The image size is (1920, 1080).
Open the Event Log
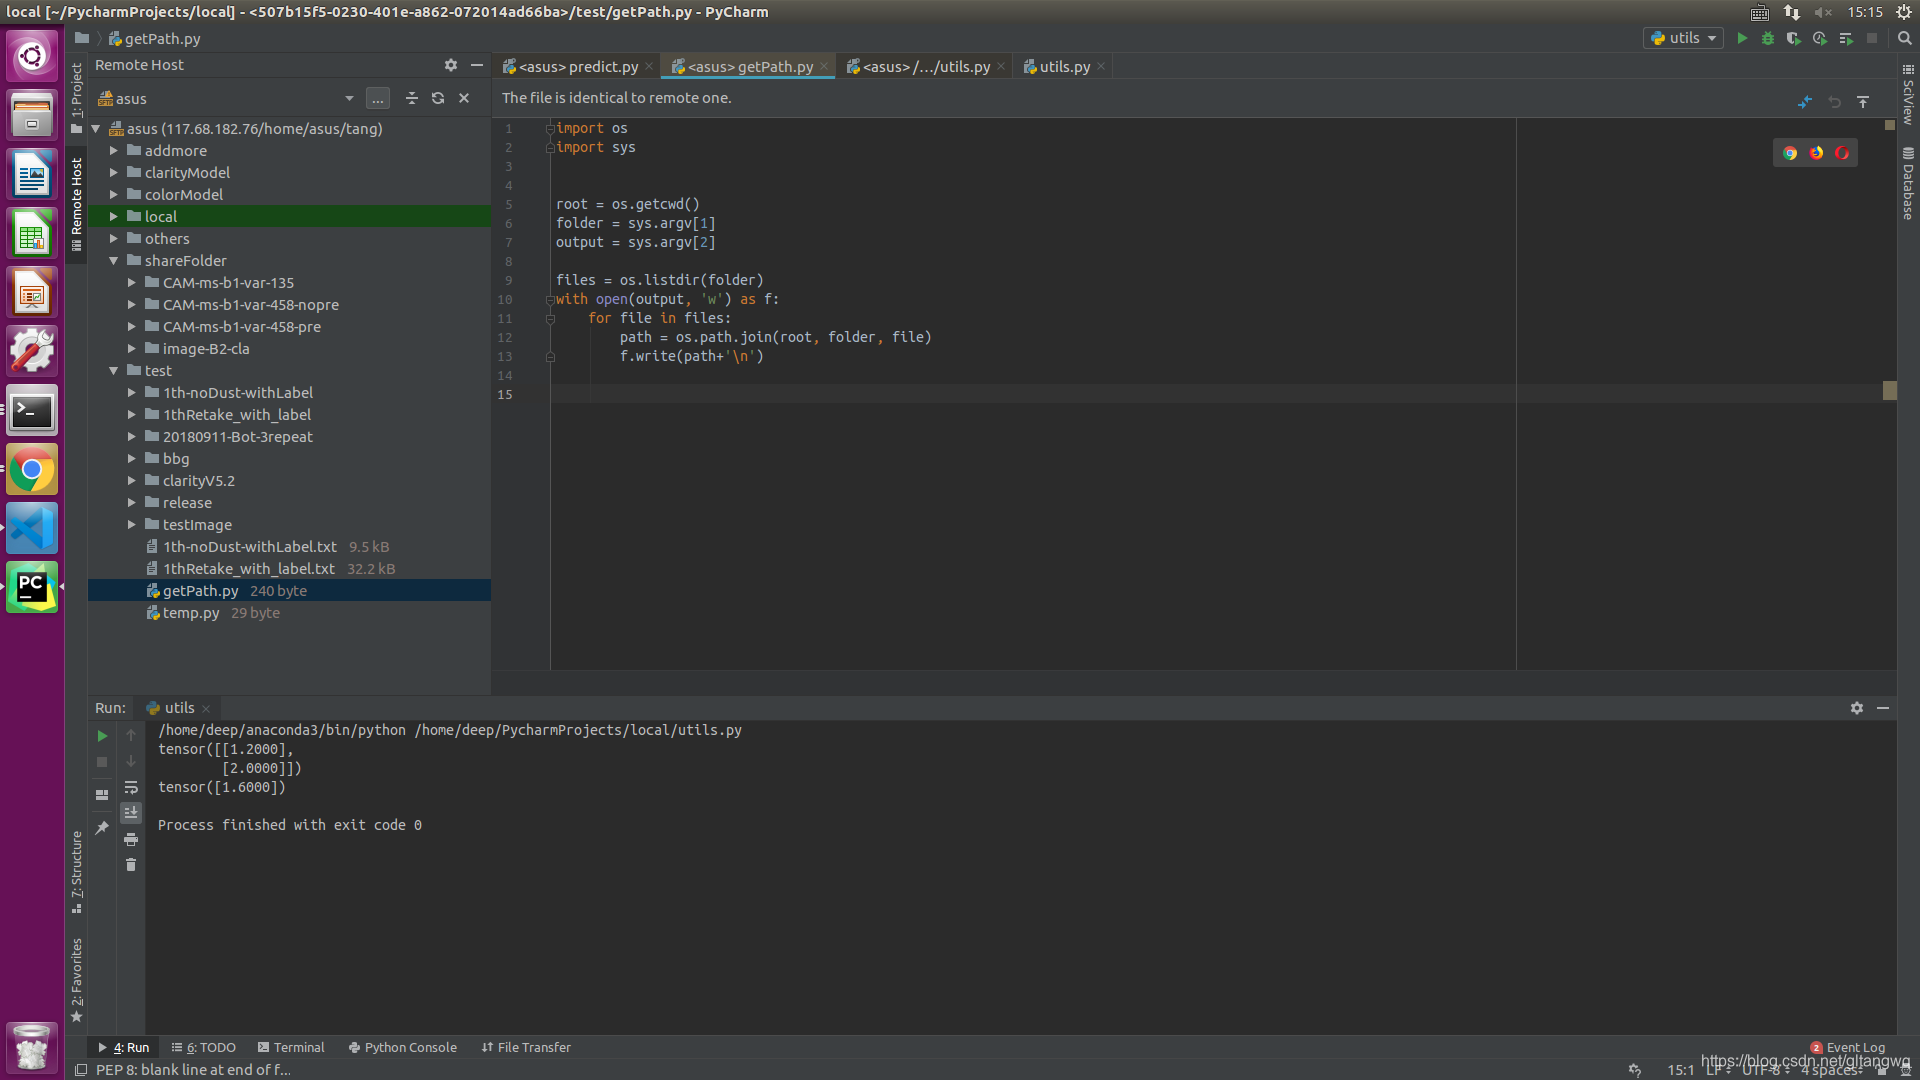(1847, 1047)
